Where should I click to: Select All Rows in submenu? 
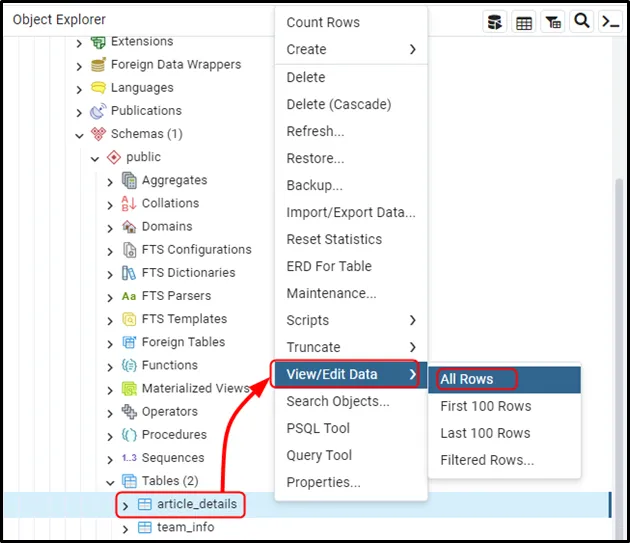coord(467,379)
